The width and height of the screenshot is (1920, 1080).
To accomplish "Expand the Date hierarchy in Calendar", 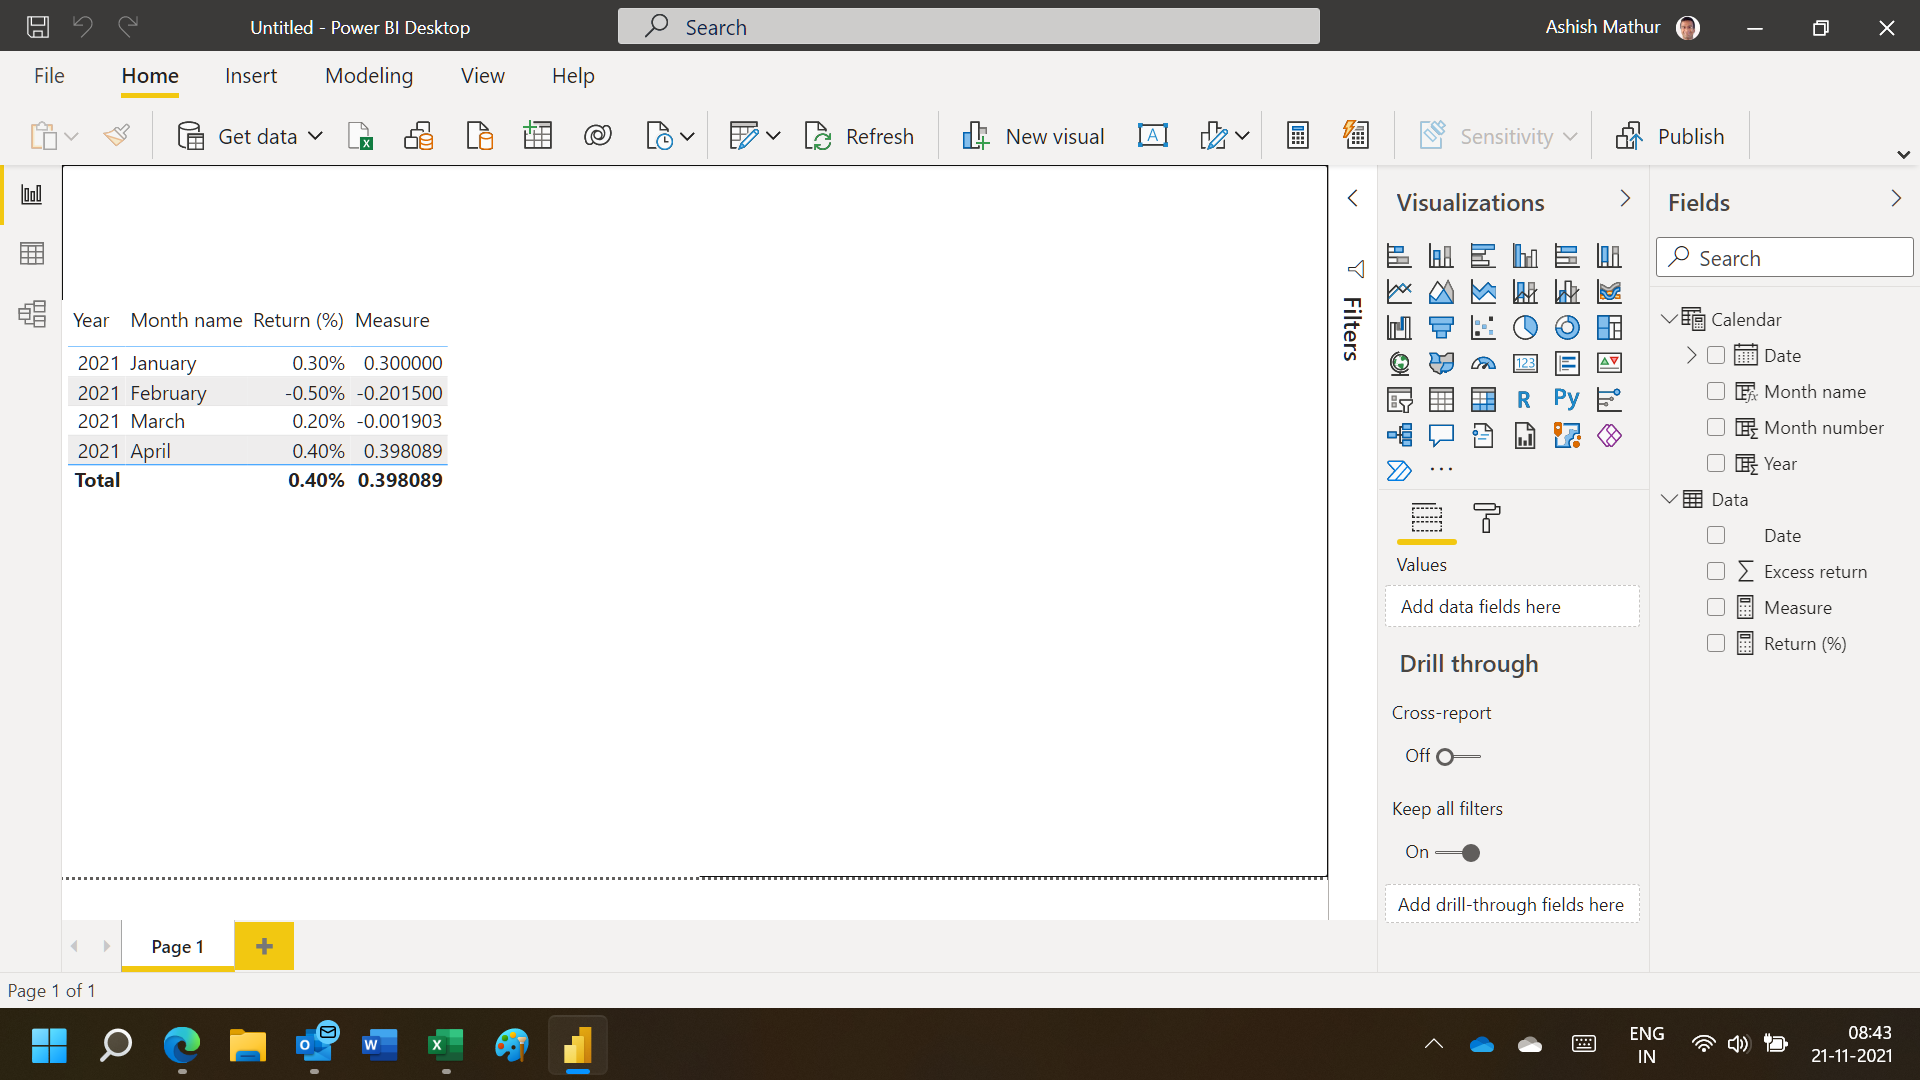I will [1691, 355].
